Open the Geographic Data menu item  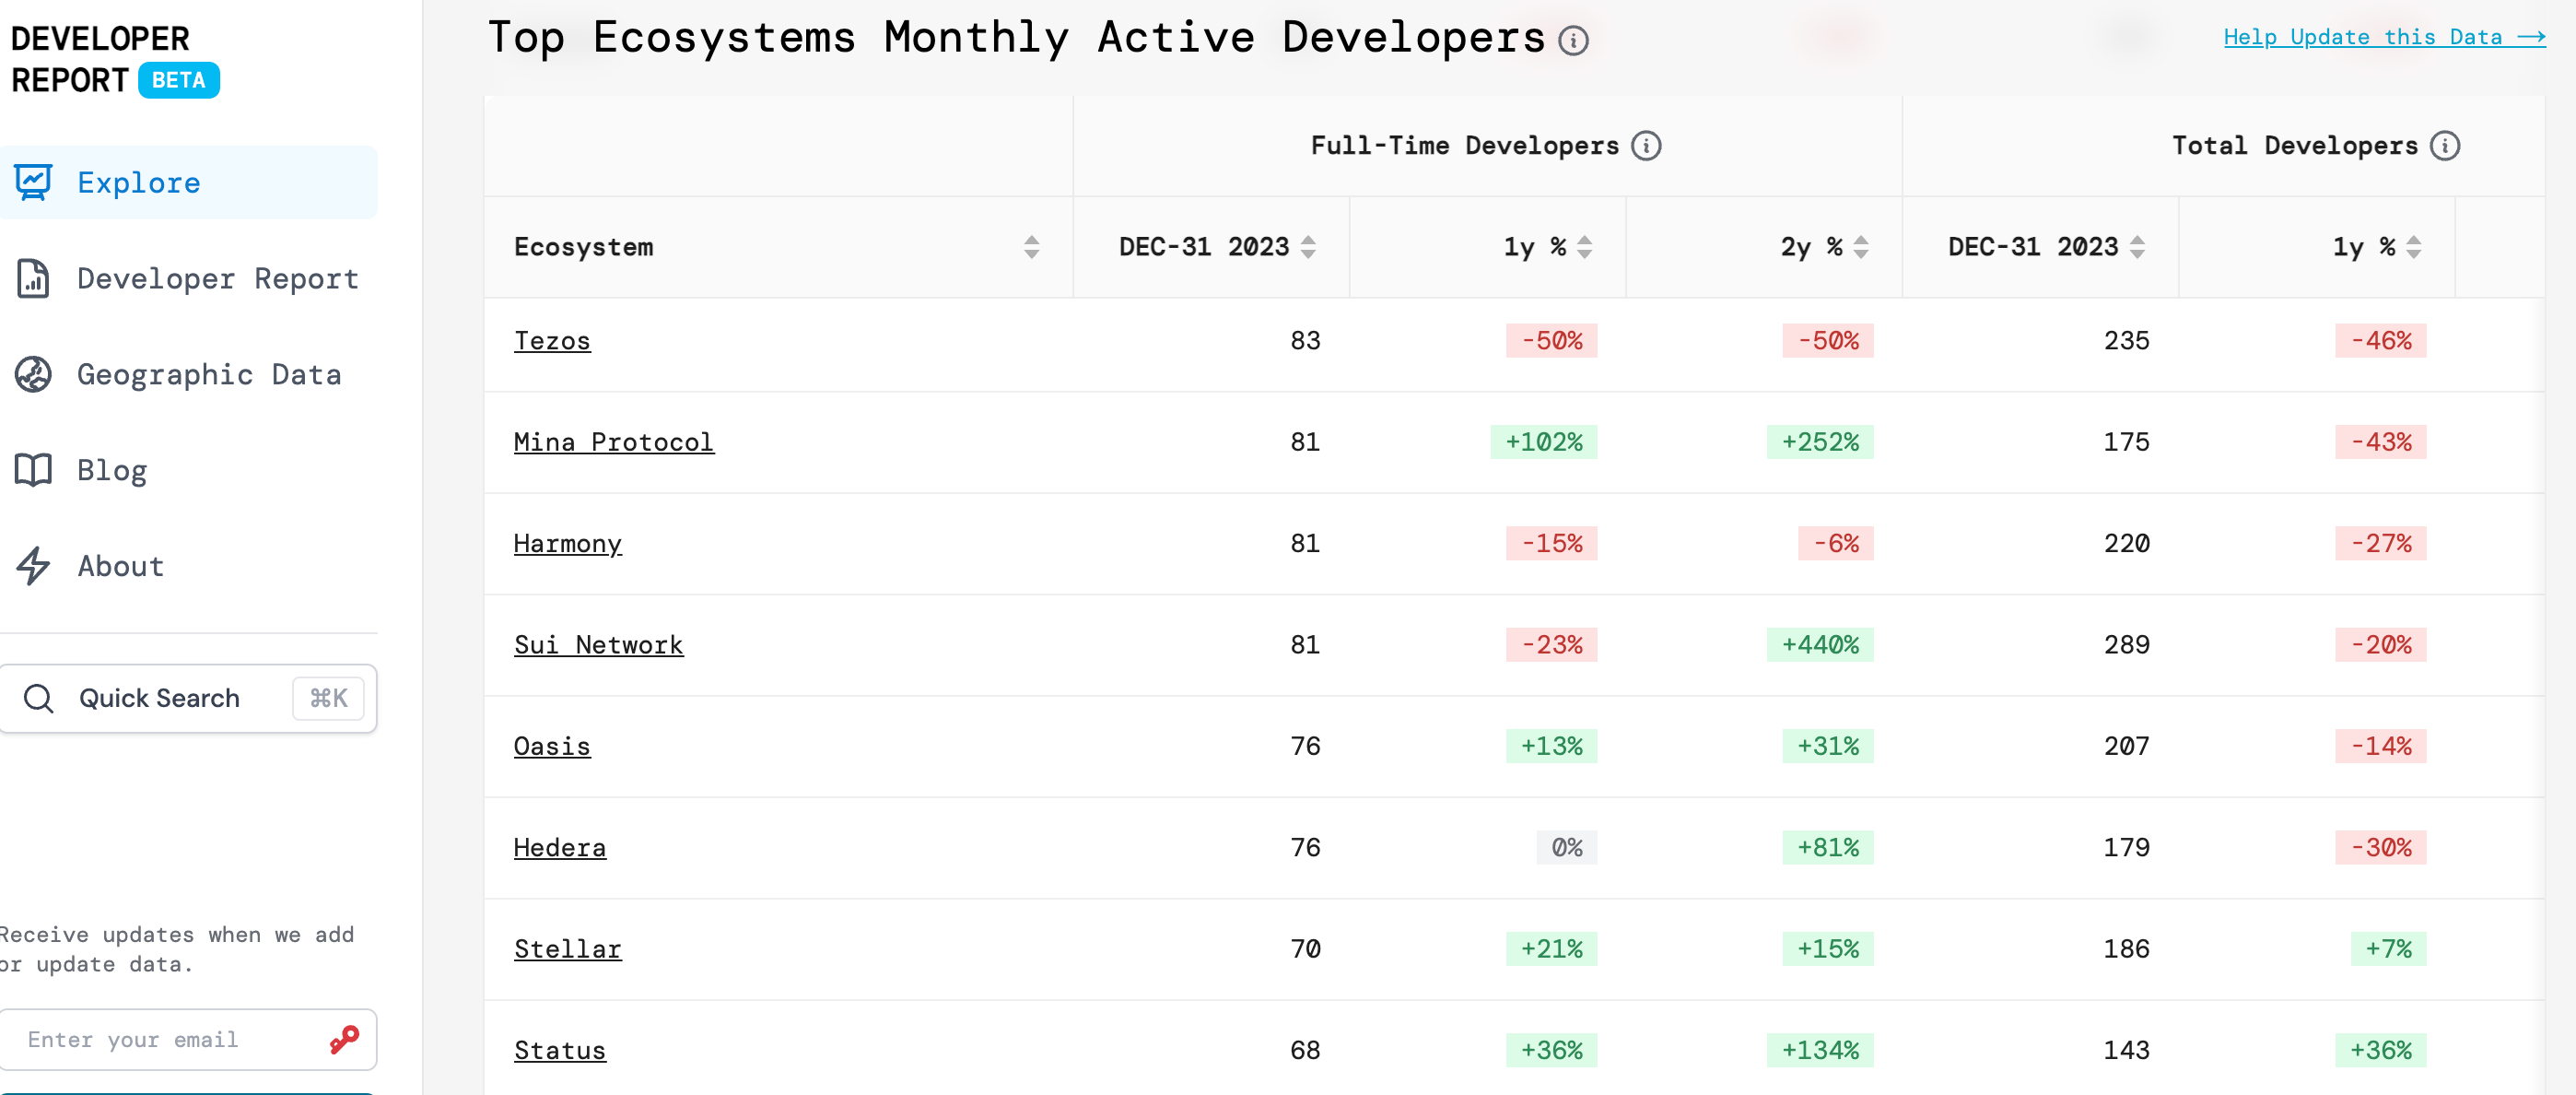coord(209,374)
